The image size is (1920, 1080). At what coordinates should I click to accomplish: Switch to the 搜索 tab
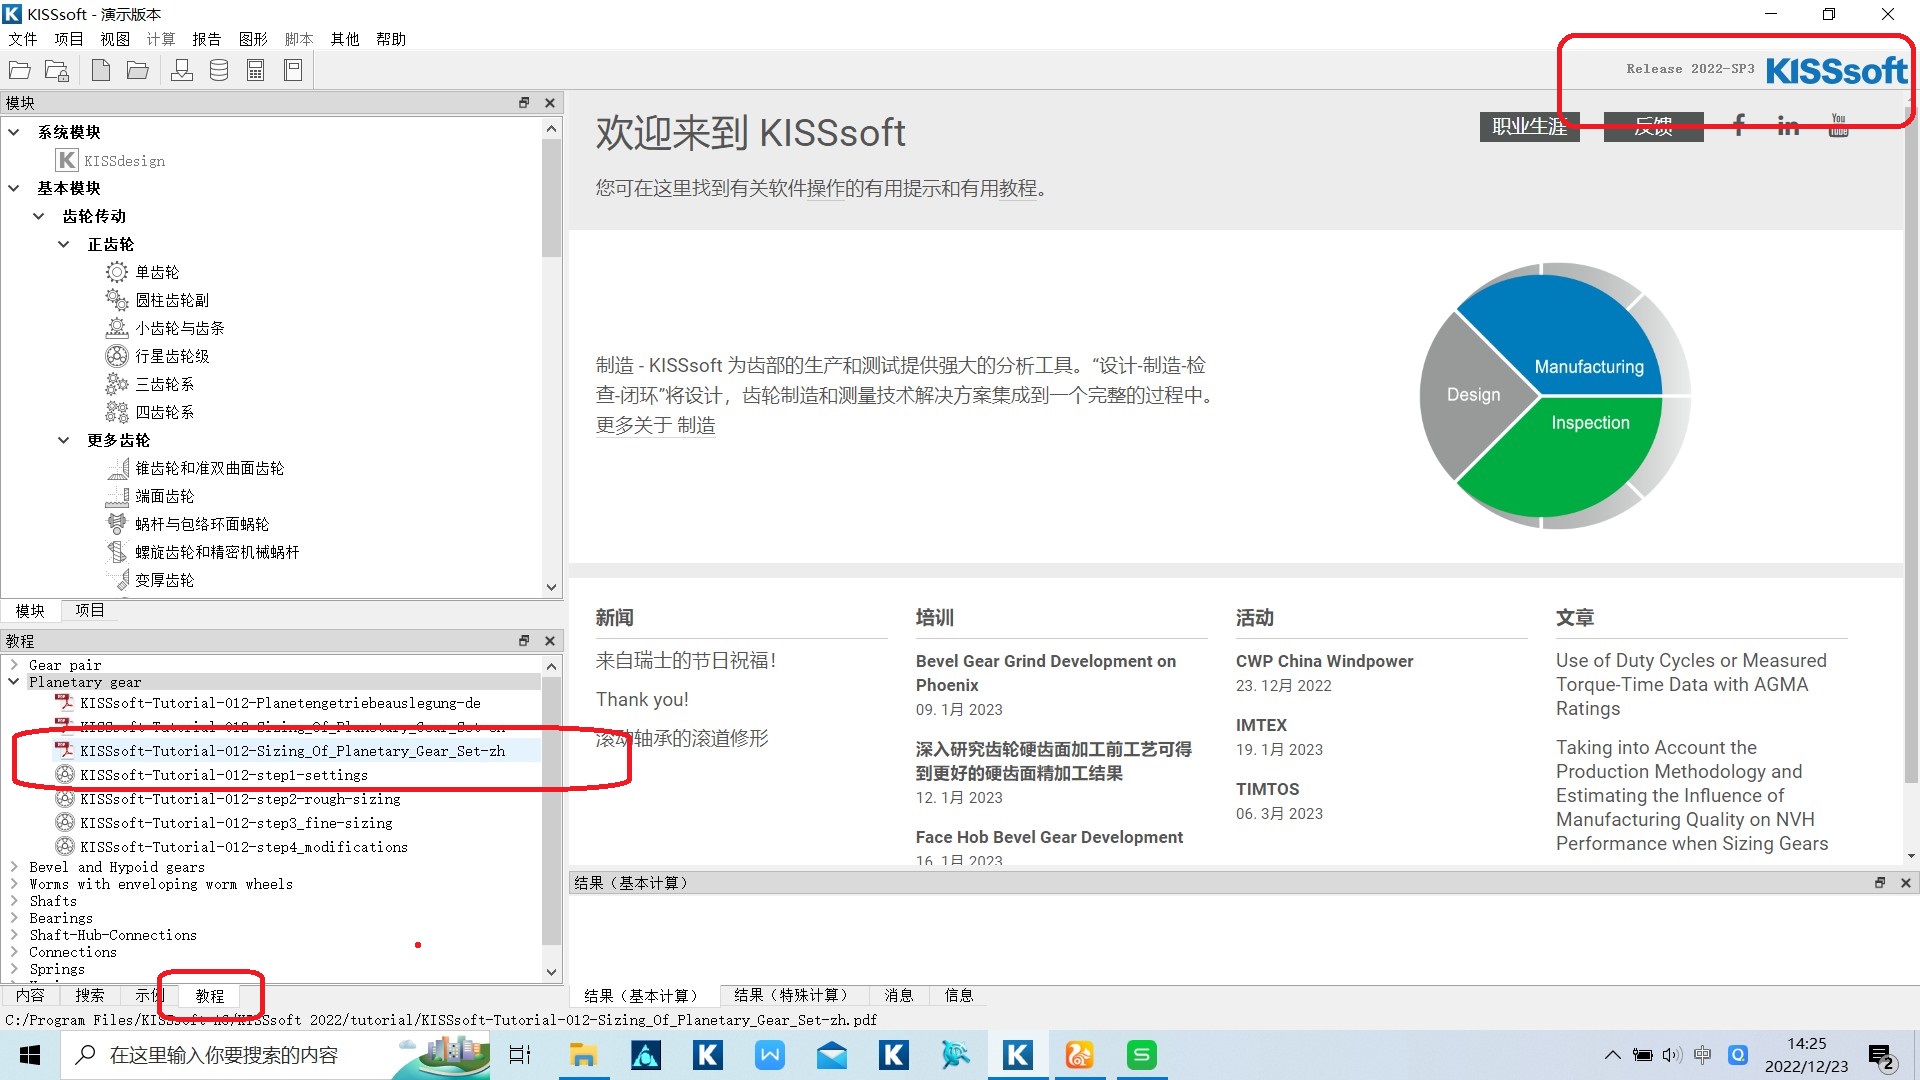90,995
